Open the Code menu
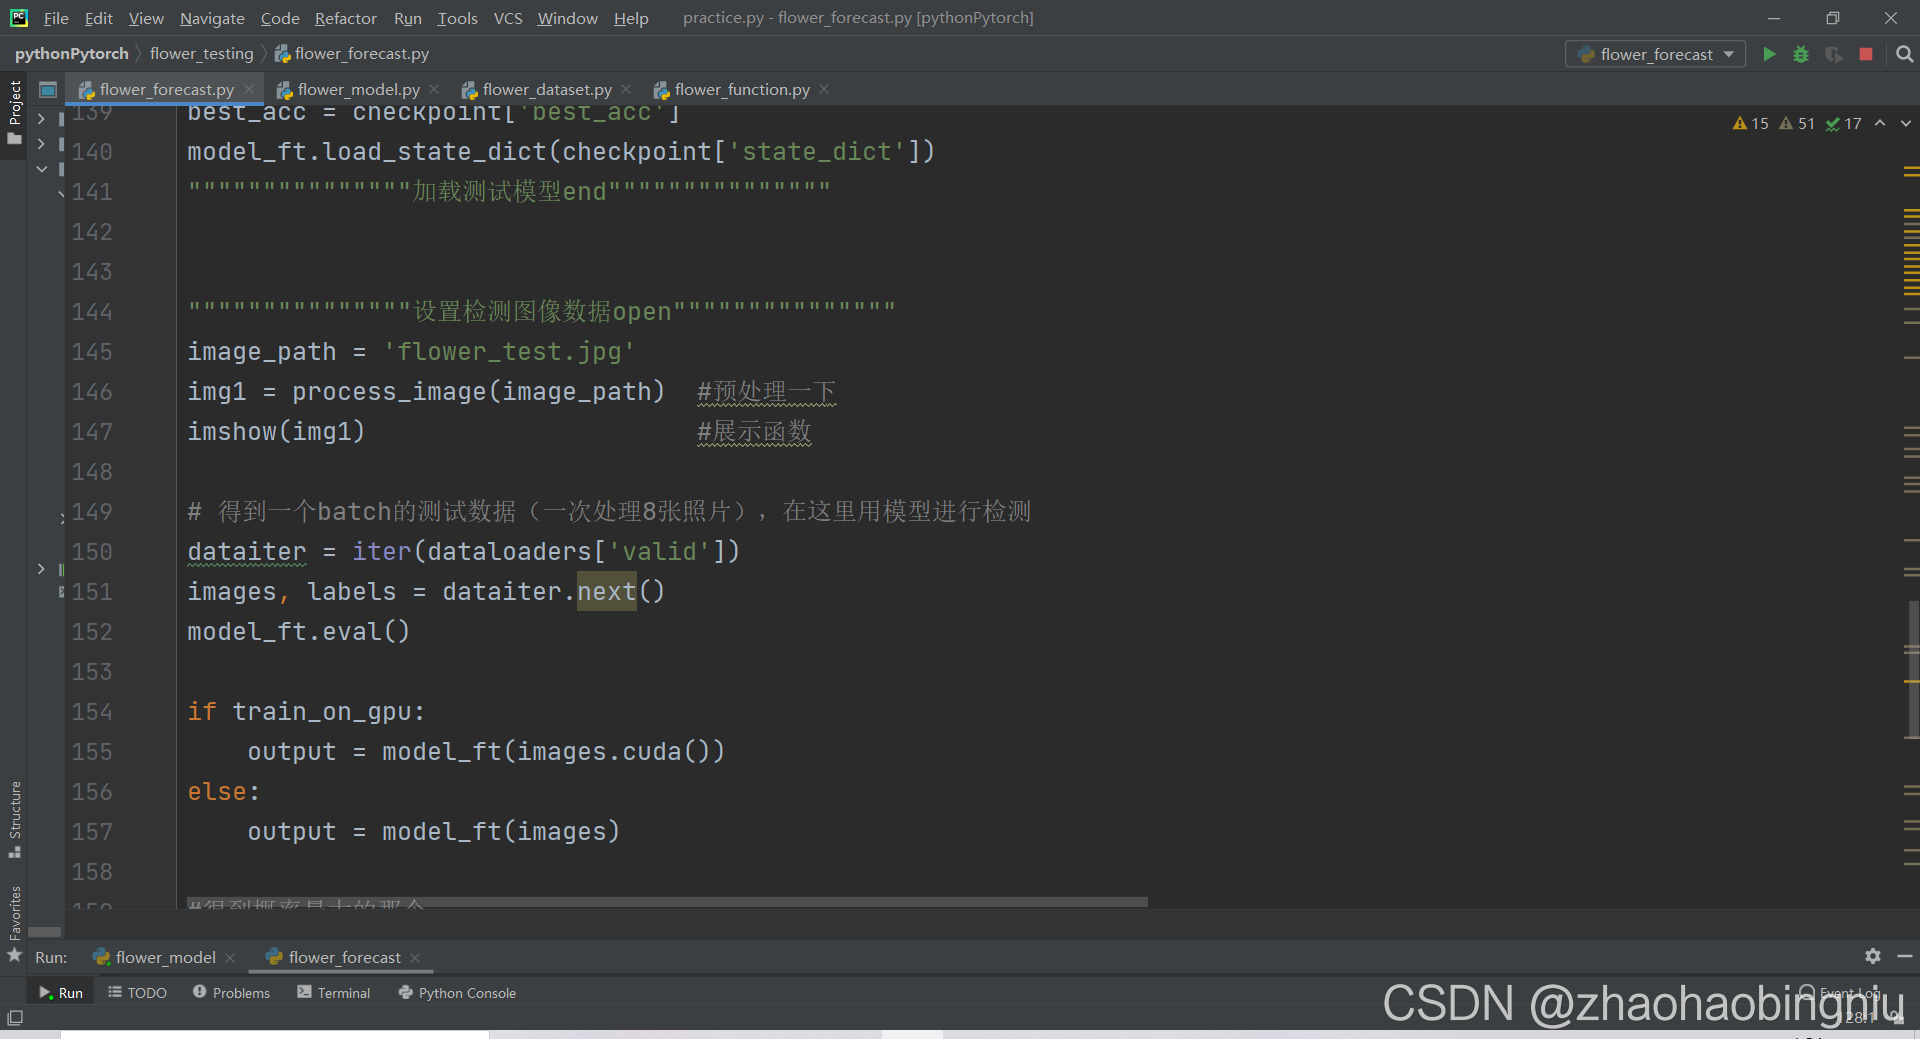Viewport: 1920px width, 1039px height. coord(280,18)
